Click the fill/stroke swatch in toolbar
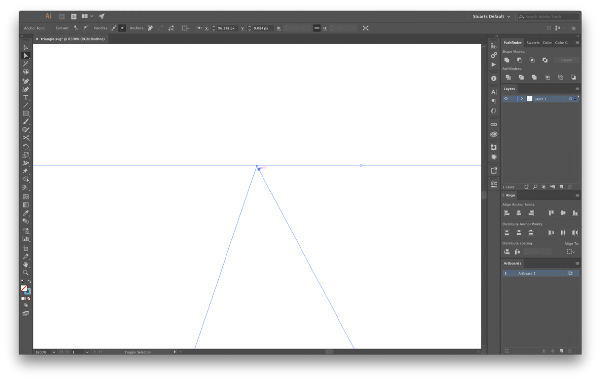 [x=25, y=289]
